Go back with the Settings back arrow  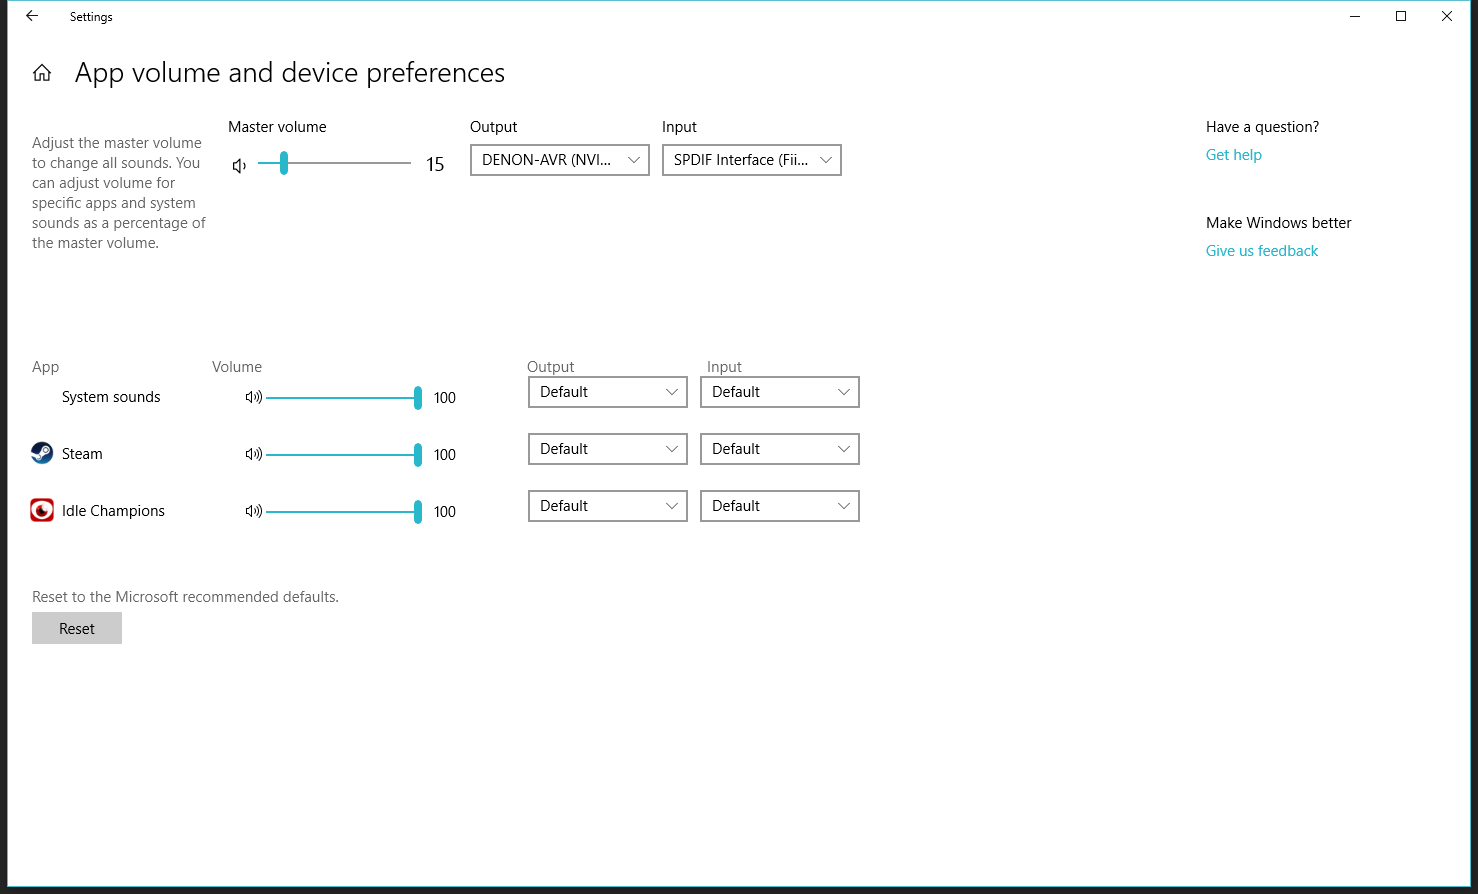click(32, 16)
